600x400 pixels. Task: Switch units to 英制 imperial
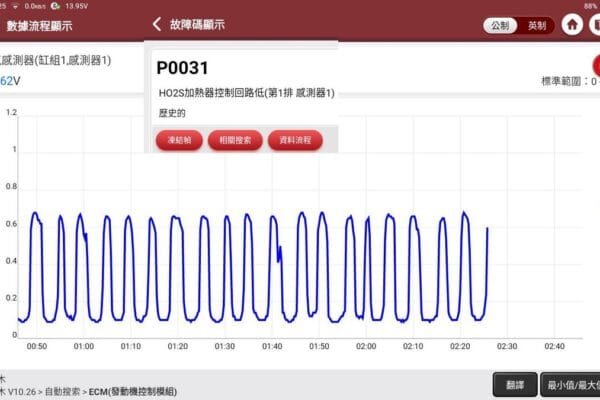(x=536, y=26)
